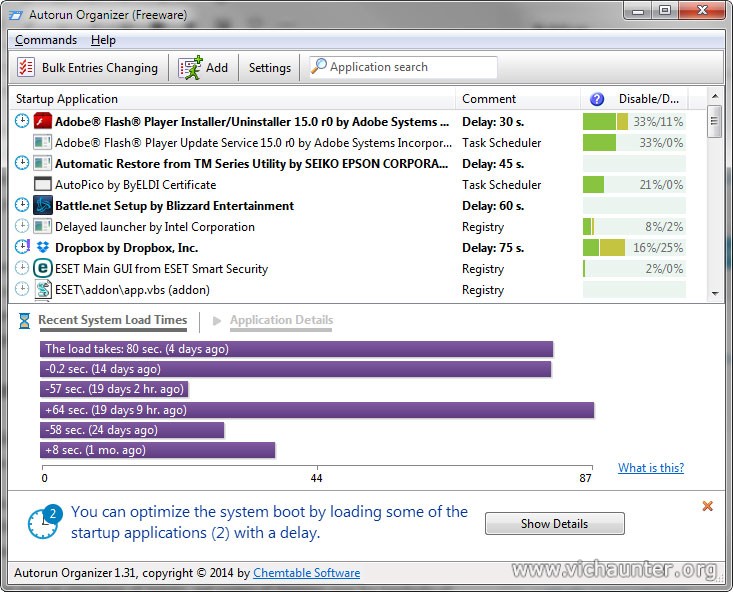Image resolution: width=733 pixels, height=592 pixels.
Task: Toggle delay clock for Adobe Flash Player Installer
Action: tap(22, 121)
